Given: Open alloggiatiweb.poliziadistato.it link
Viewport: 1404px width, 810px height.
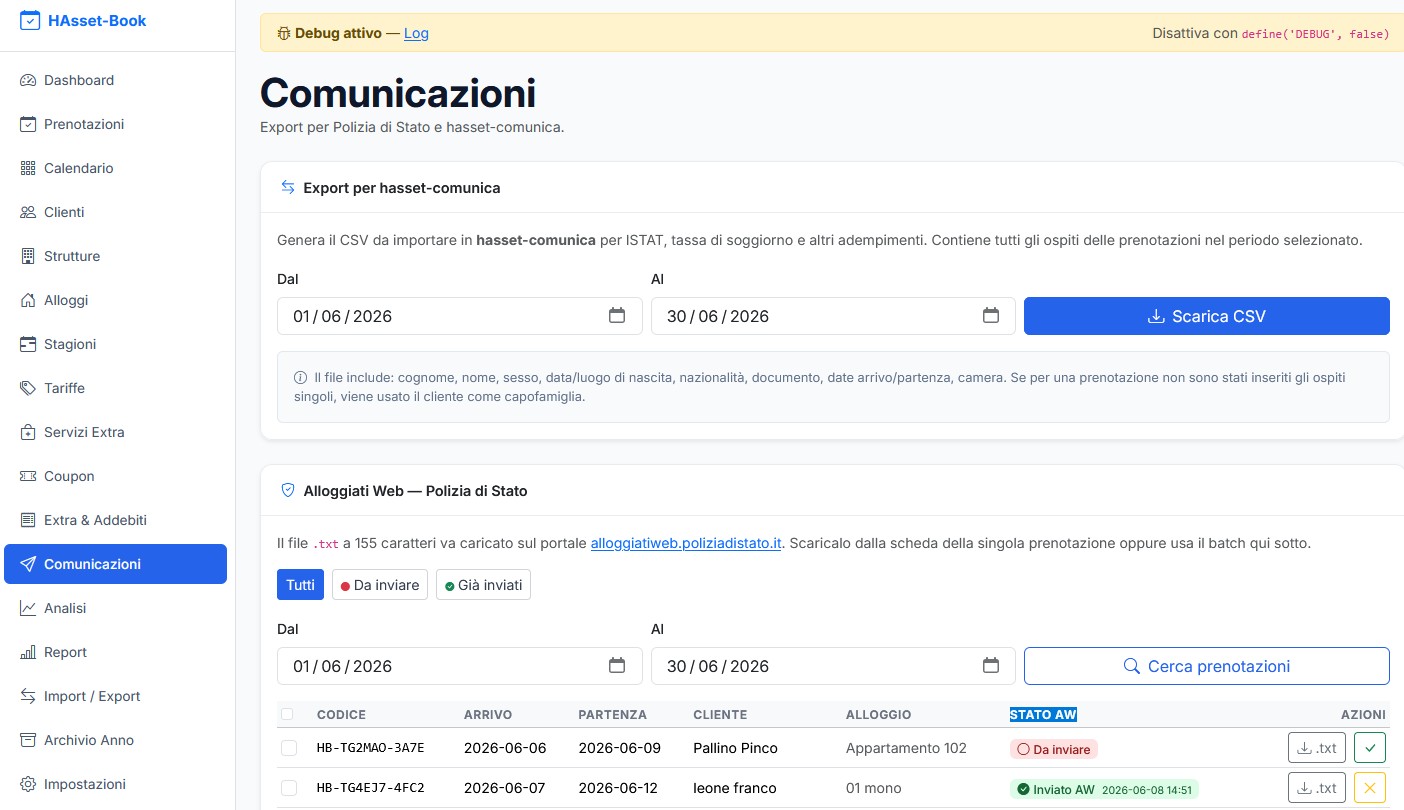Looking at the screenshot, I should (686, 544).
